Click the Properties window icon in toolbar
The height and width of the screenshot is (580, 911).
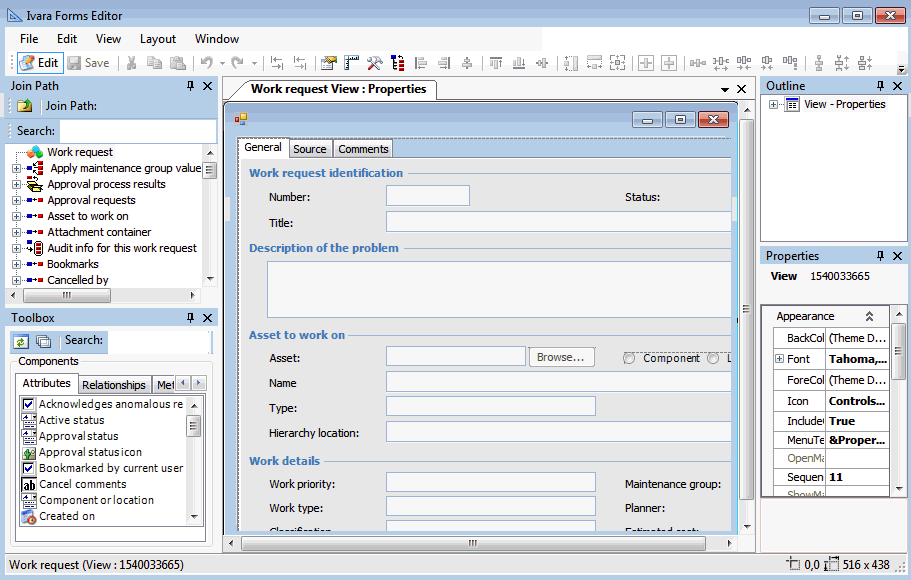[x=328, y=63]
